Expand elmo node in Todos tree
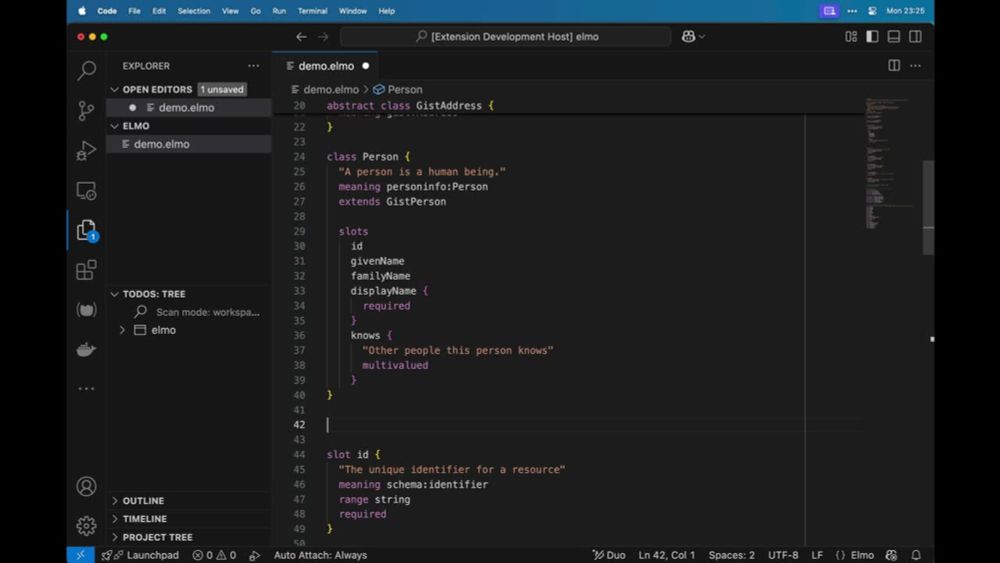The height and width of the screenshot is (563, 1000). 122,330
